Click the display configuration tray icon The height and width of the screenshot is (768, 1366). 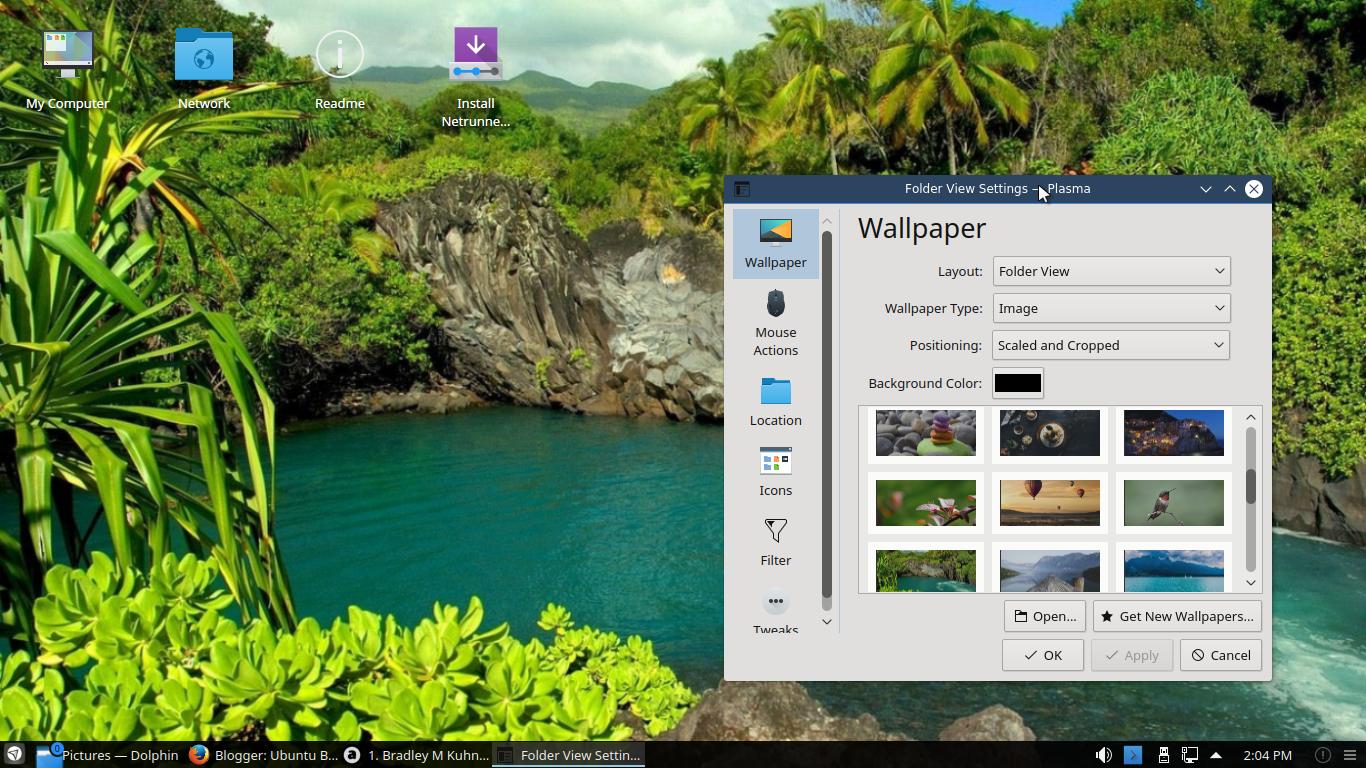[x=1190, y=755]
